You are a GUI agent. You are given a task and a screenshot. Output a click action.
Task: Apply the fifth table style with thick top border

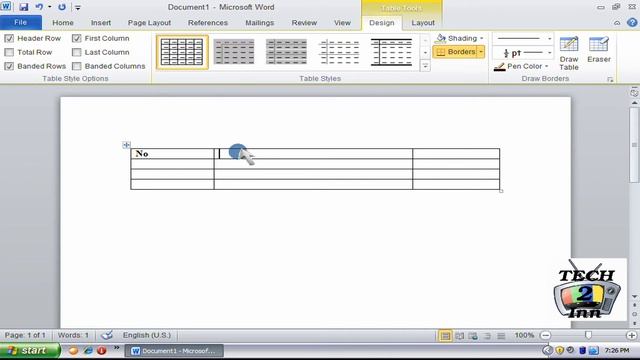(391, 52)
